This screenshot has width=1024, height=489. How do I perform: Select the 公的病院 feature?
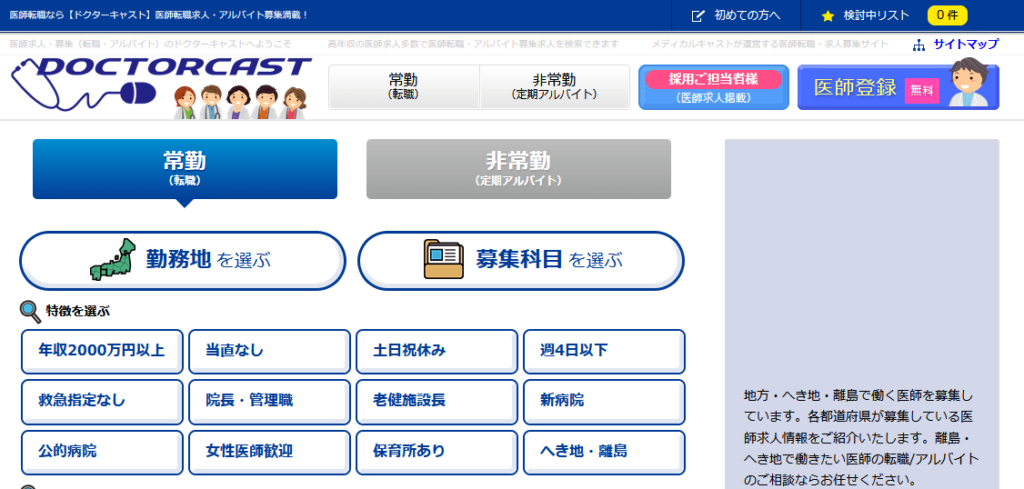pyautogui.click(x=103, y=452)
